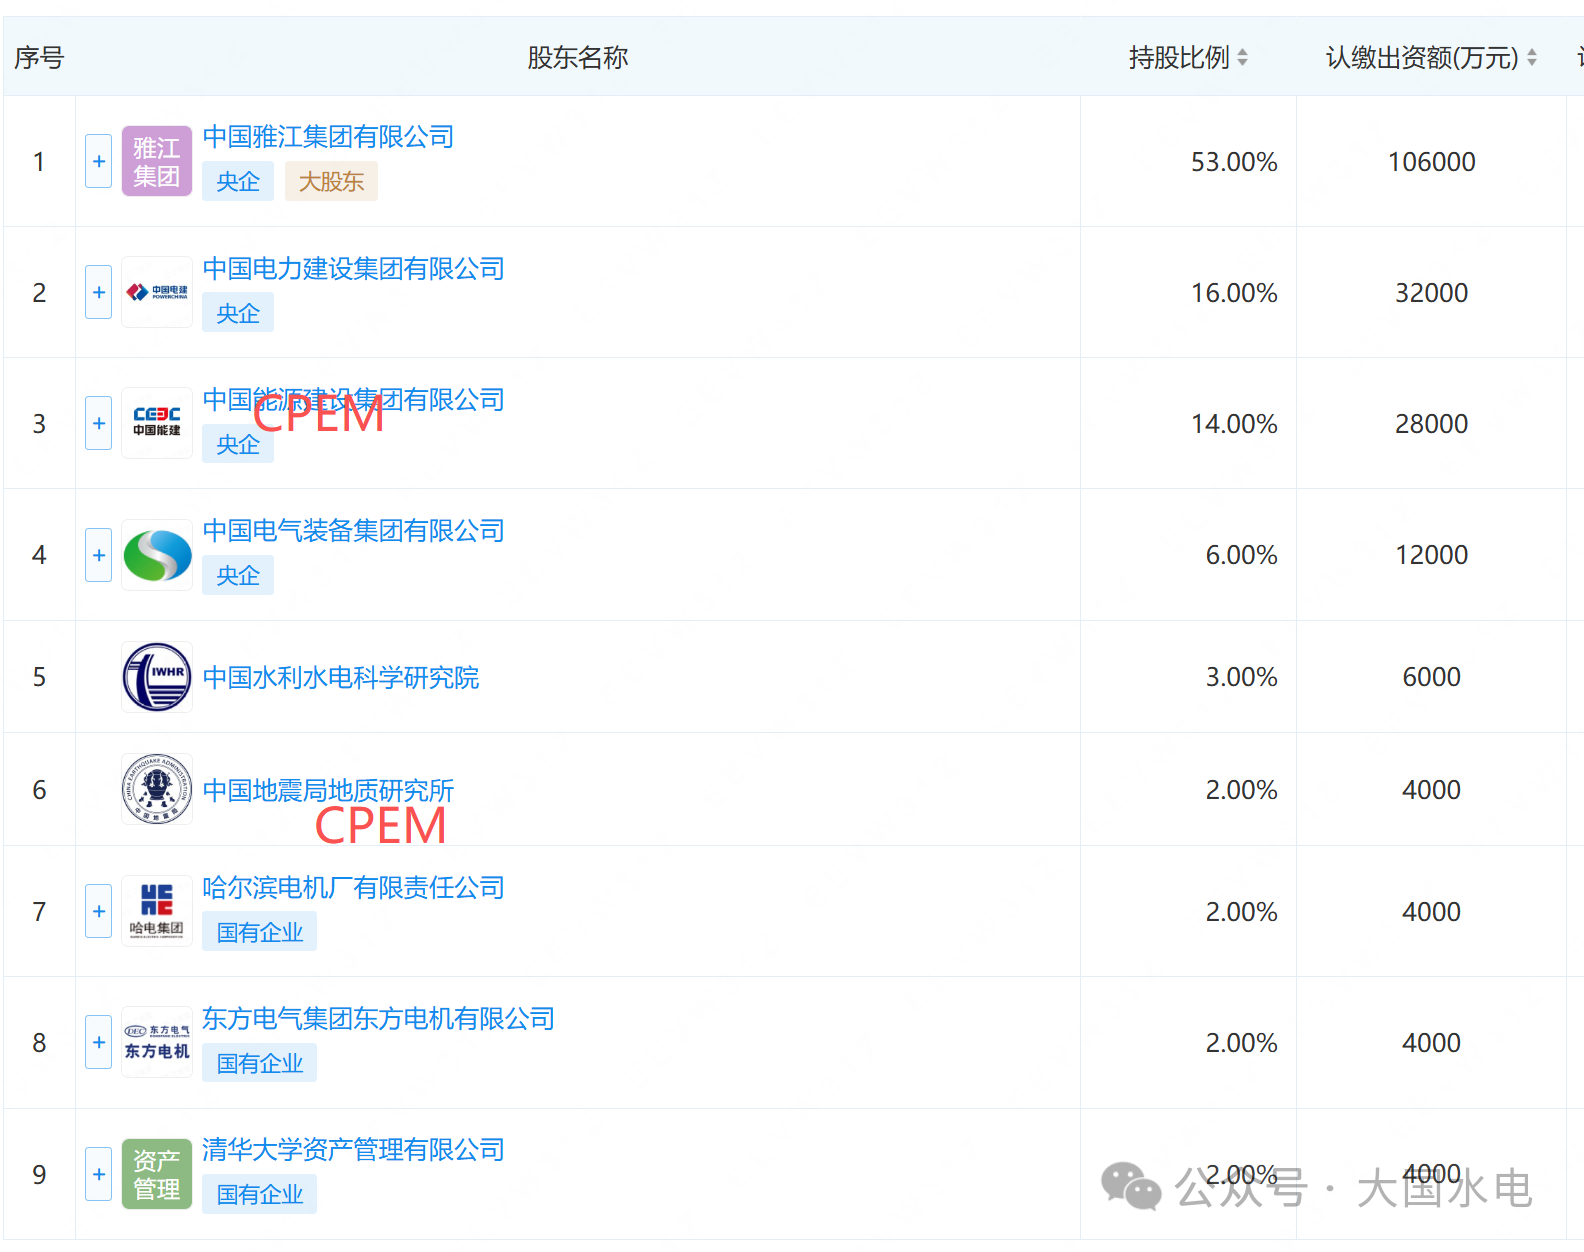
Task: Click the green 资产管理 logo icon
Action: 156,1174
